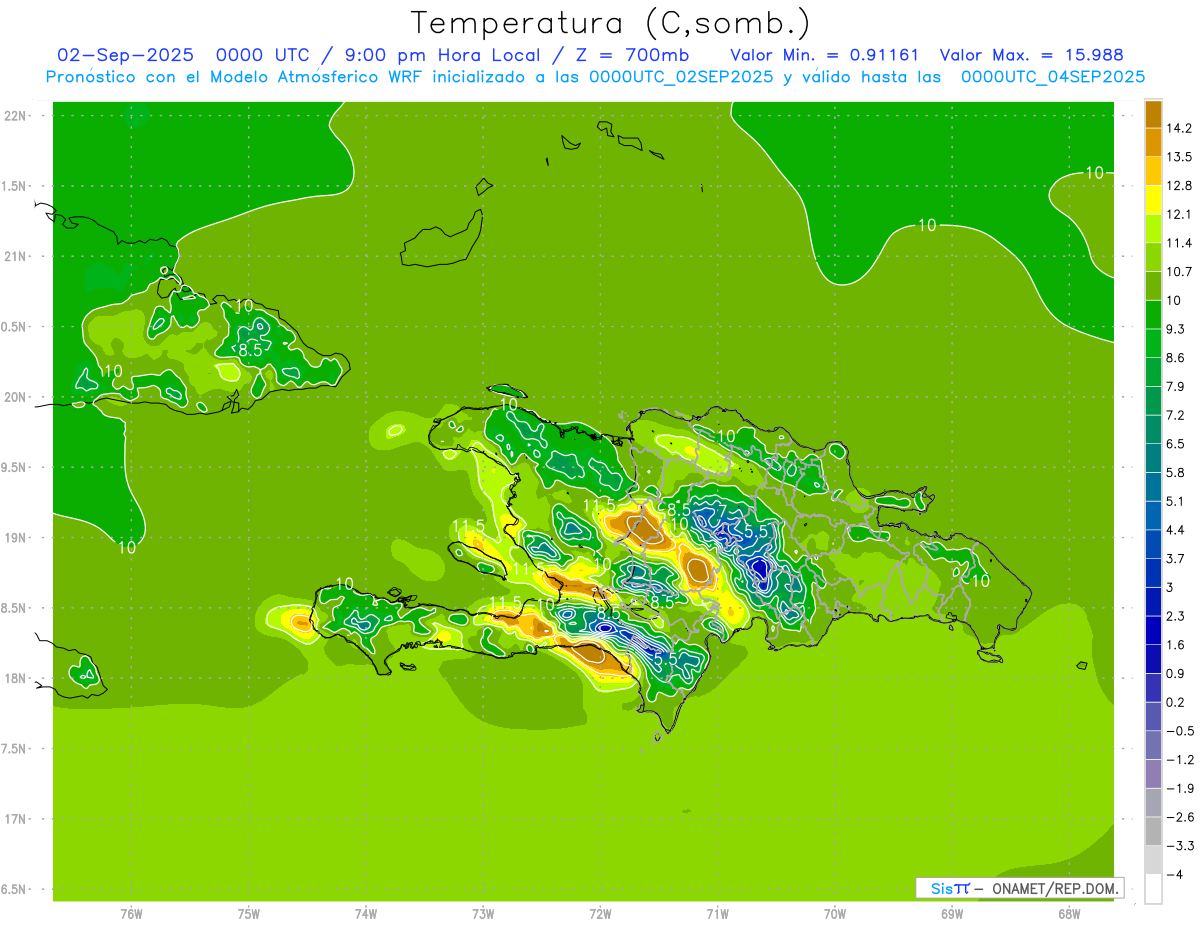Pick the brown swatch above 14.2 in legend

[x=1153, y=114]
